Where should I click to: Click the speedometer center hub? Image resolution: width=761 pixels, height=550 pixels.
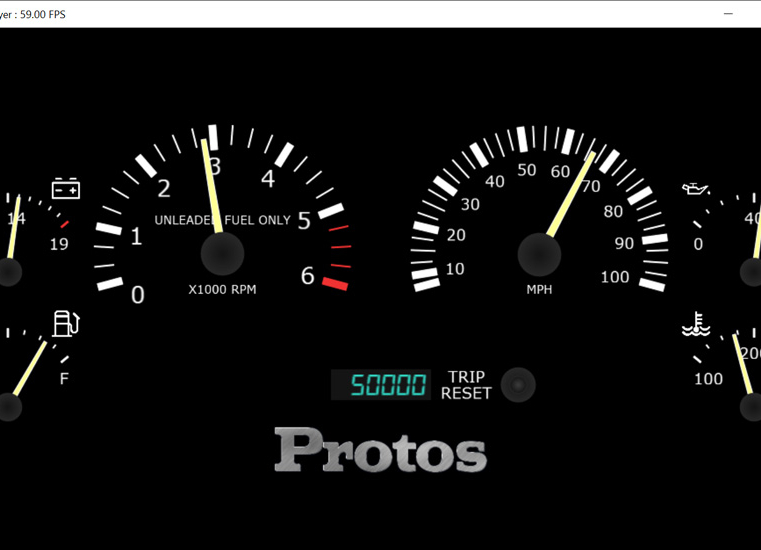point(539,255)
